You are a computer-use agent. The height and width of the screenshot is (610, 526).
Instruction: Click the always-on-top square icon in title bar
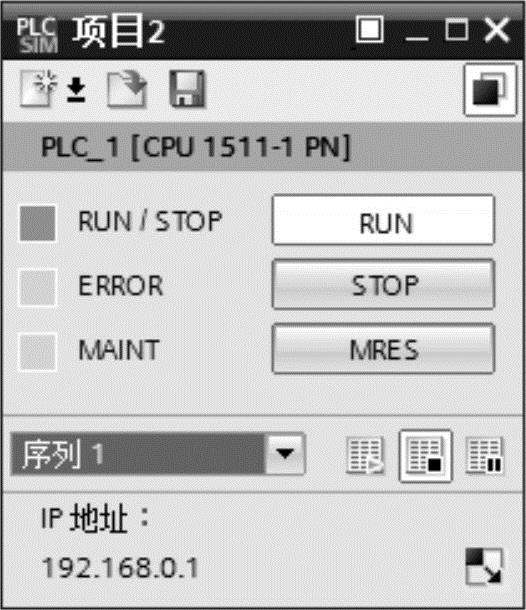pyautogui.click(x=370, y=30)
